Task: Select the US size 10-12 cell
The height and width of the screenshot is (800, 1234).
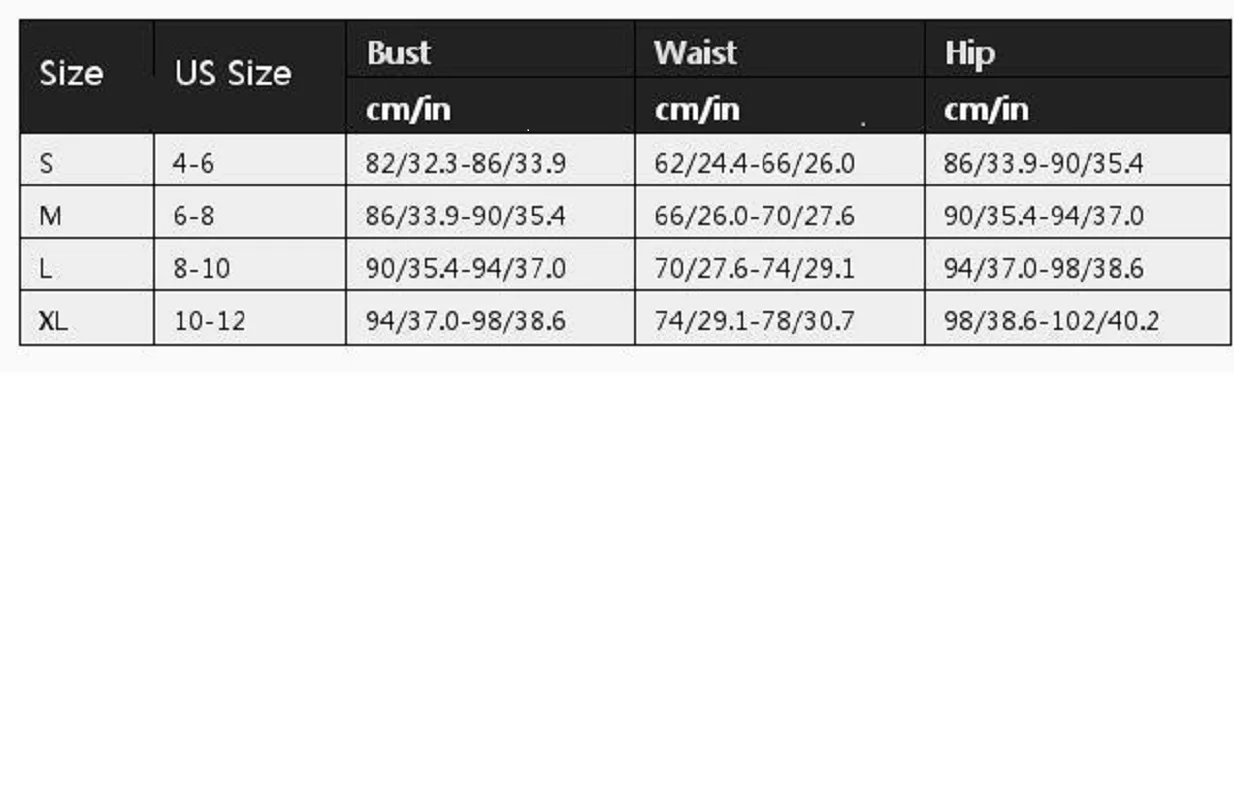Action: pyautogui.click(x=209, y=321)
